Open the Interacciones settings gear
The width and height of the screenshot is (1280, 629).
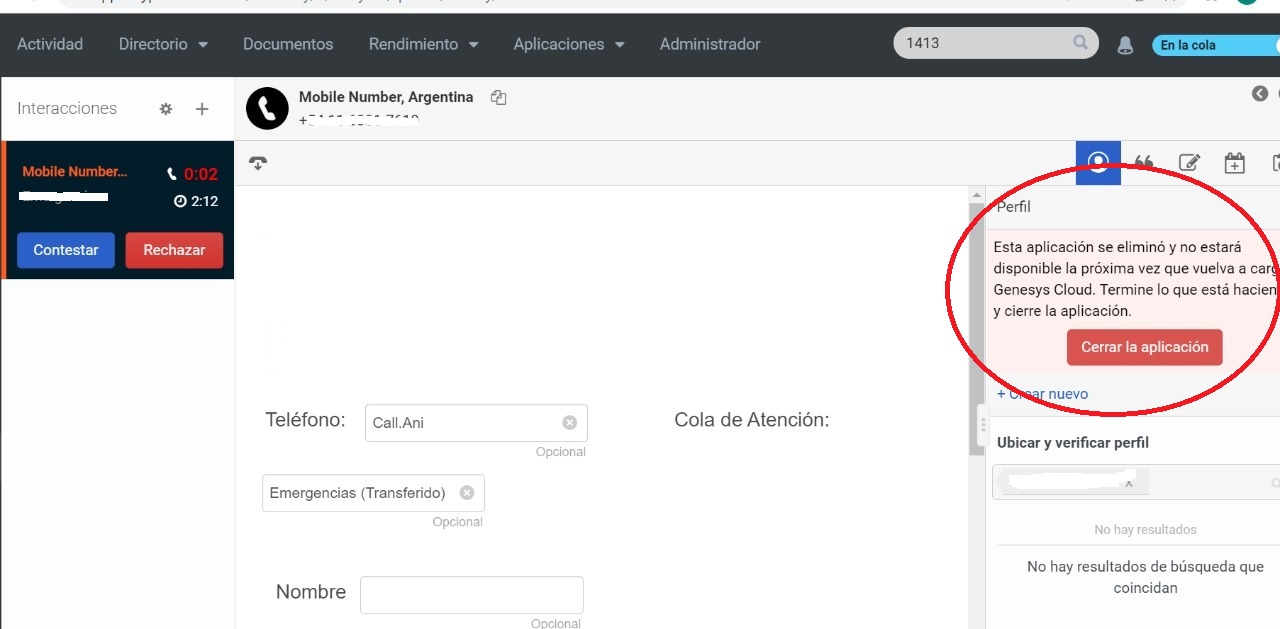click(165, 109)
